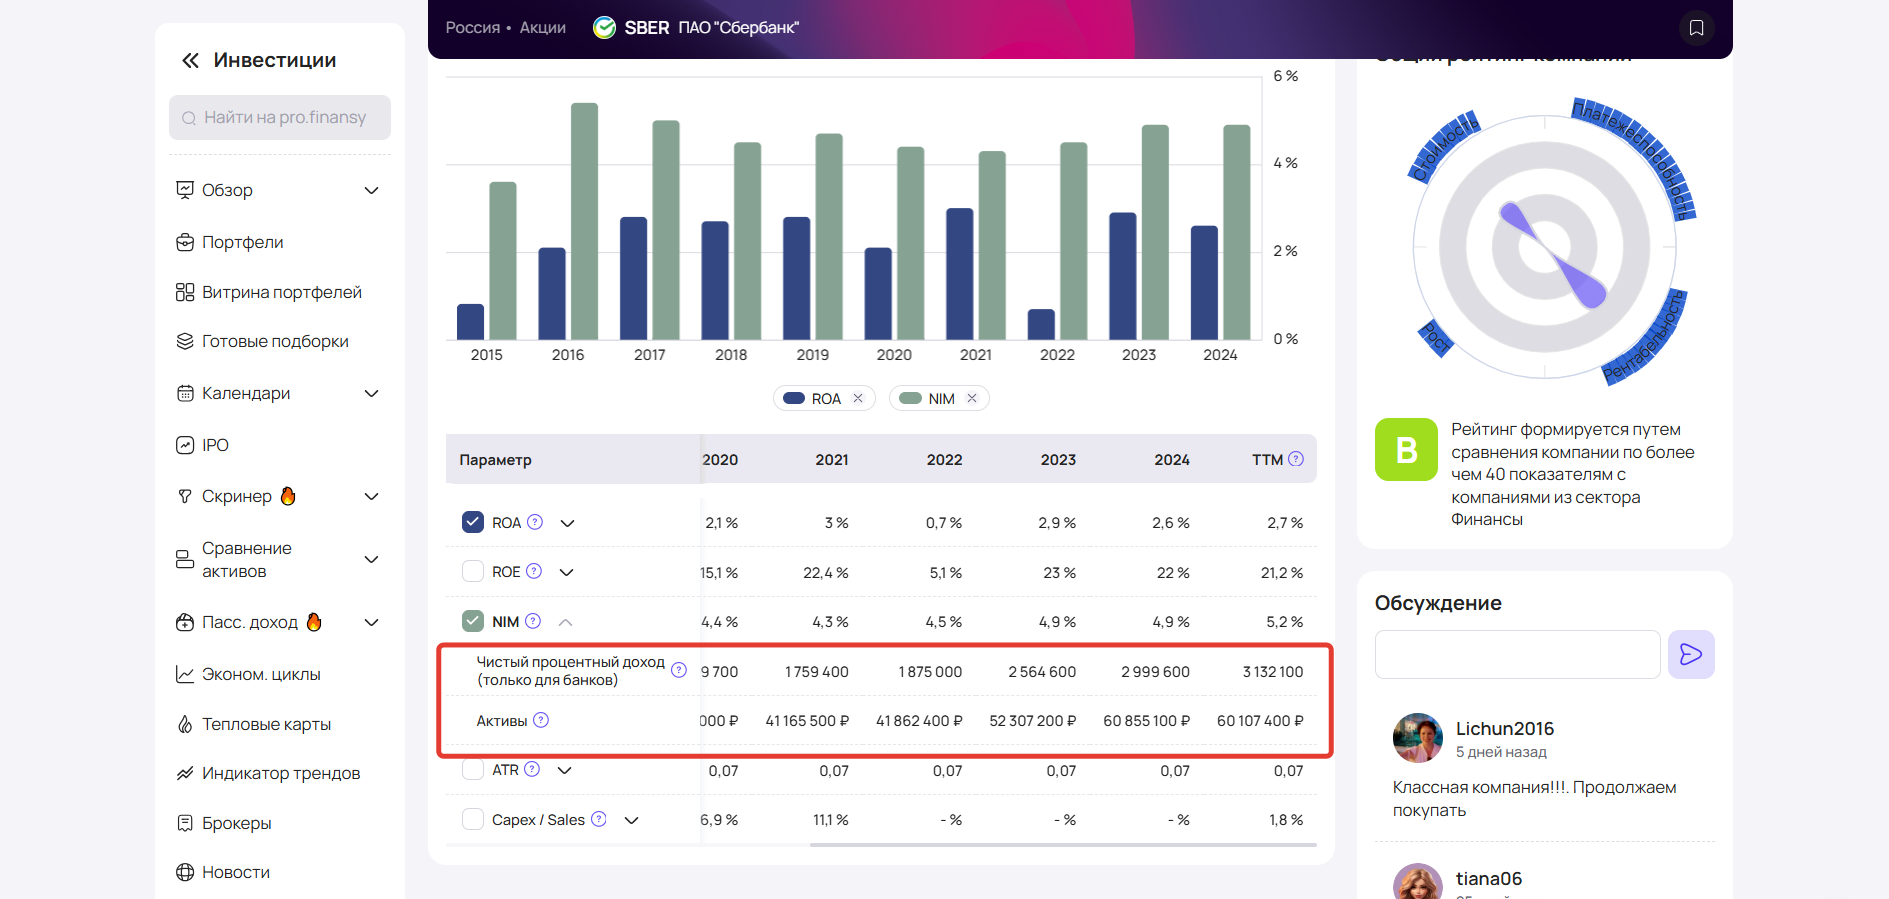
Task: Open the help tooltip next to TTM
Action: pyautogui.click(x=1296, y=459)
